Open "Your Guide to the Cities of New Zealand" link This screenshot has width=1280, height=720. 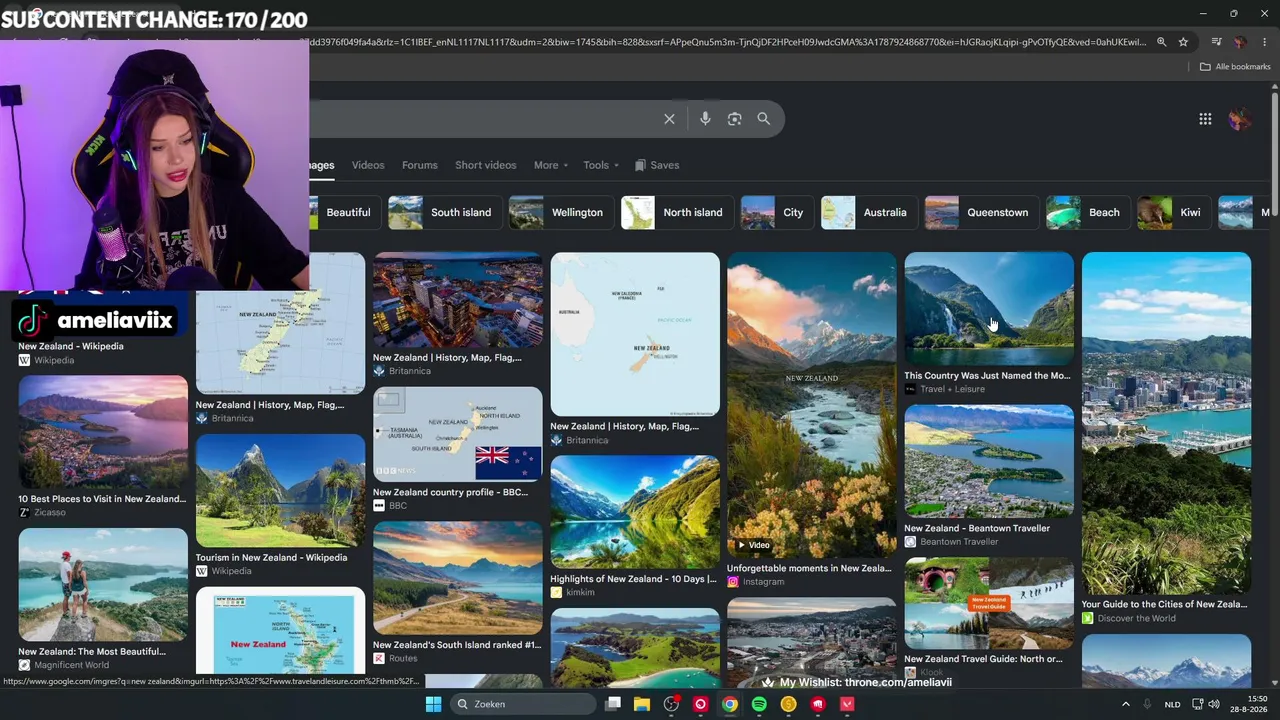coord(1164,605)
